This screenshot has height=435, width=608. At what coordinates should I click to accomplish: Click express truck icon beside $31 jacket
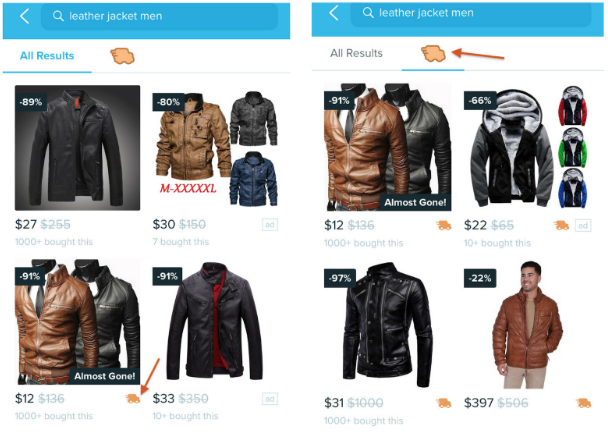pyautogui.click(x=444, y=403)
